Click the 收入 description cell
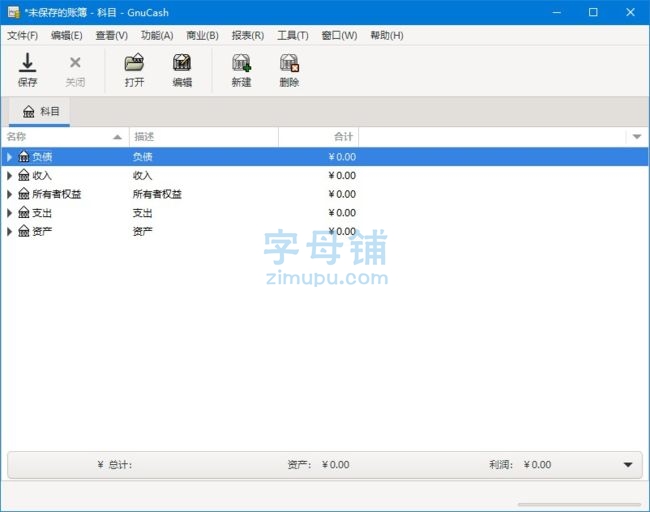Viewport: 650px width, 512px height. pos(143,175)
